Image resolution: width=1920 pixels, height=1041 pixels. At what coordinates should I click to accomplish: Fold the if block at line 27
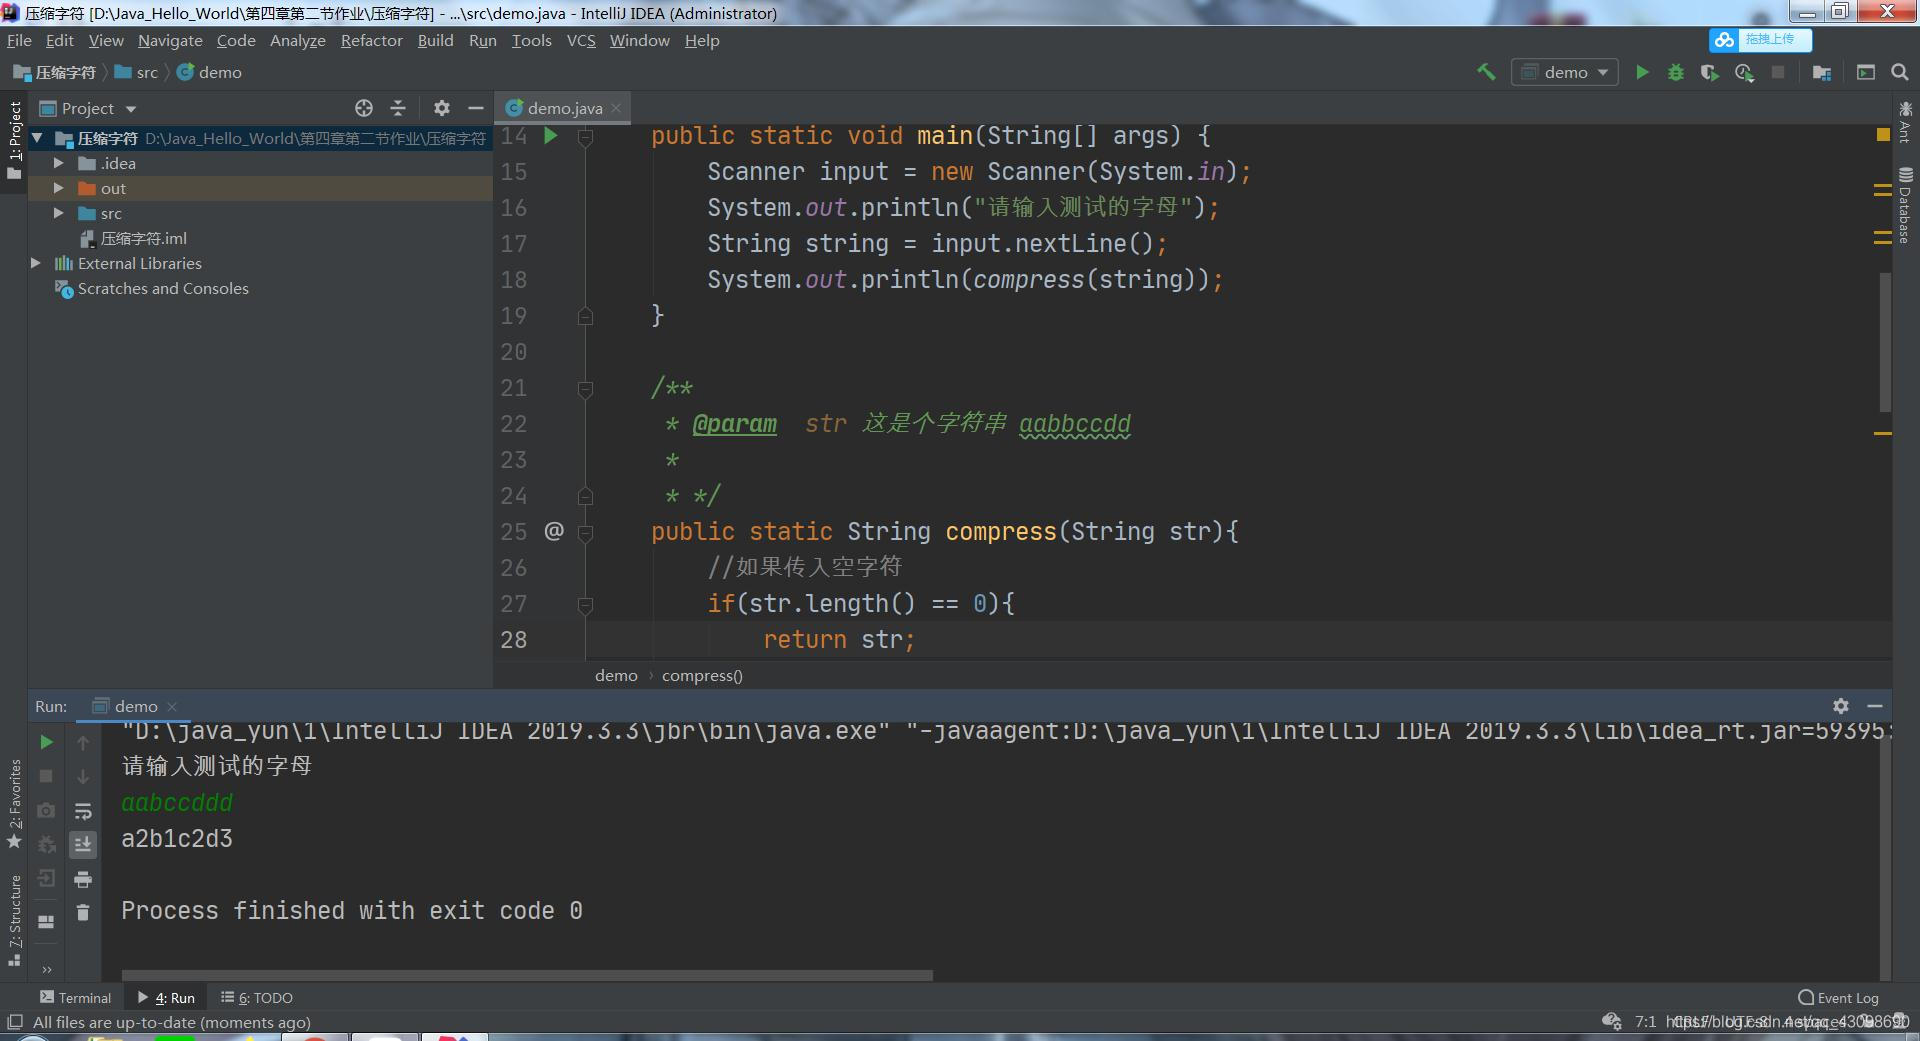coord(586,604)
